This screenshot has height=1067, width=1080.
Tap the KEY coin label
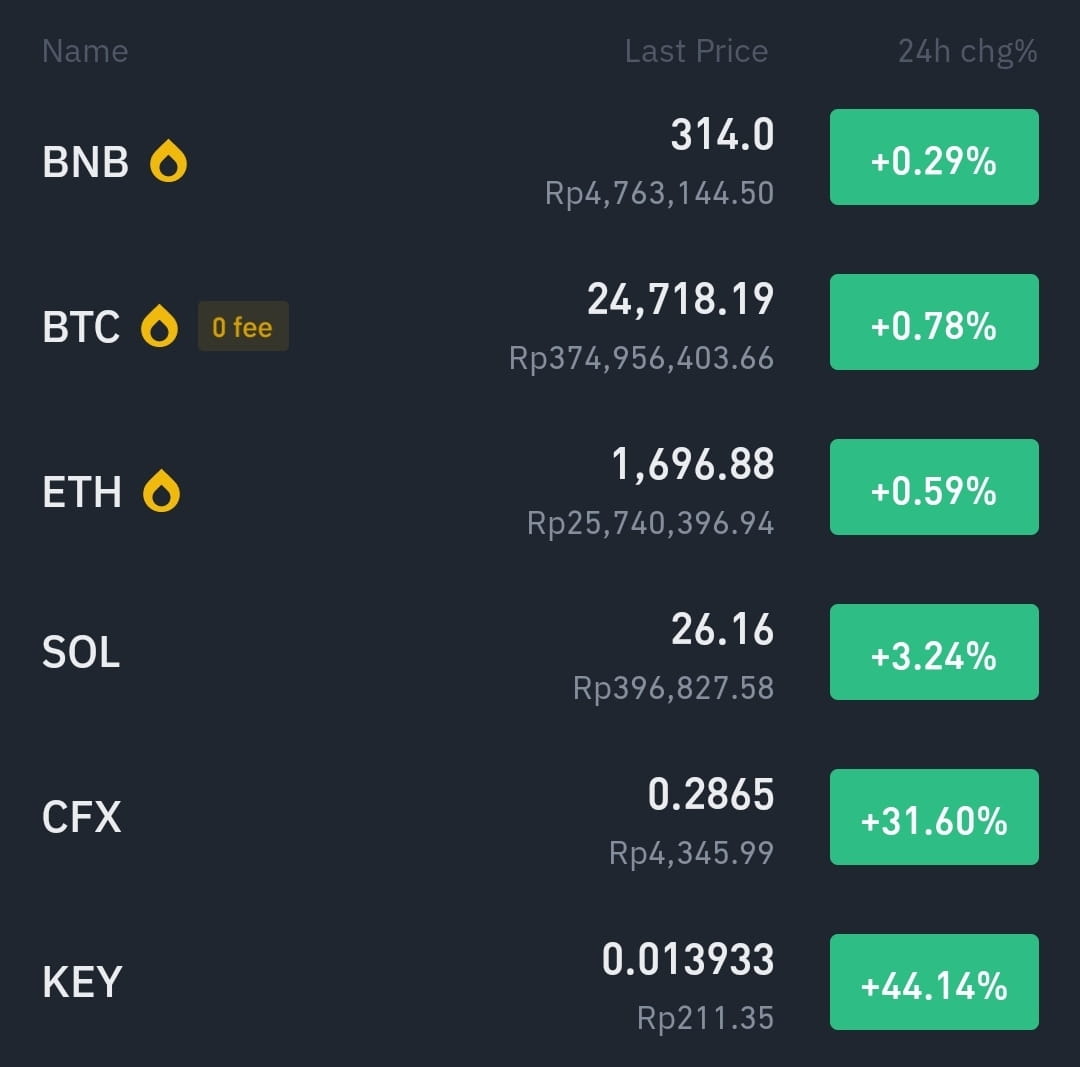80,981
